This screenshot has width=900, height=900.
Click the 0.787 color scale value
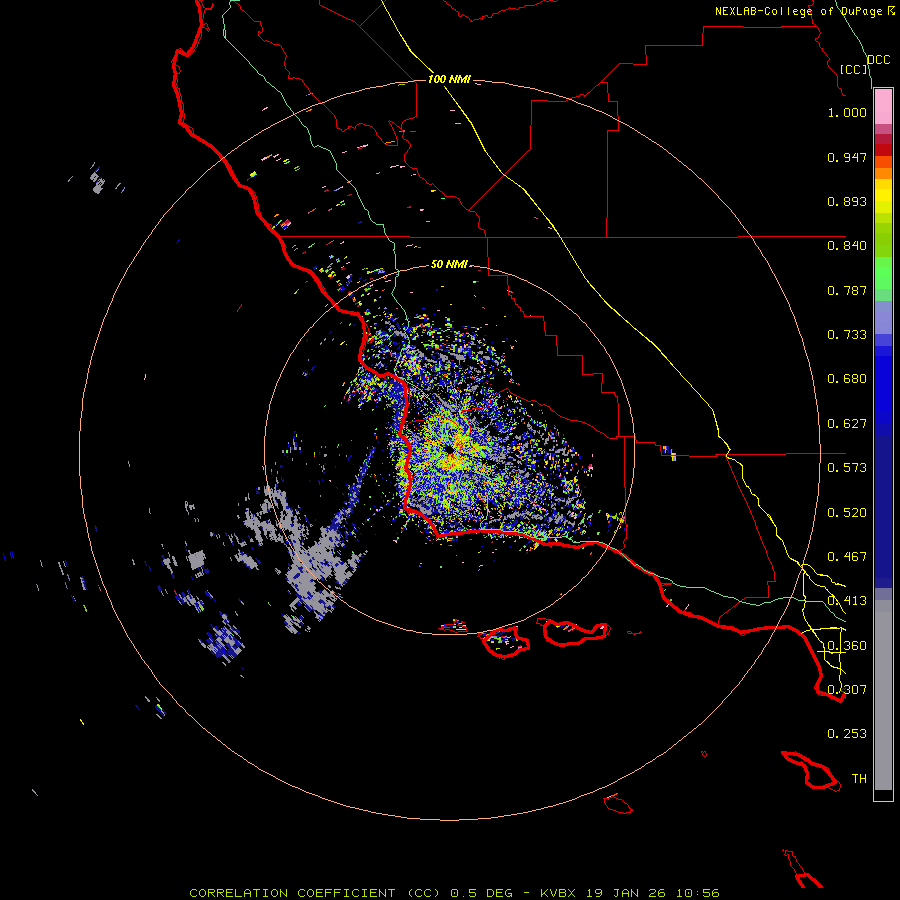click(847, 290)
